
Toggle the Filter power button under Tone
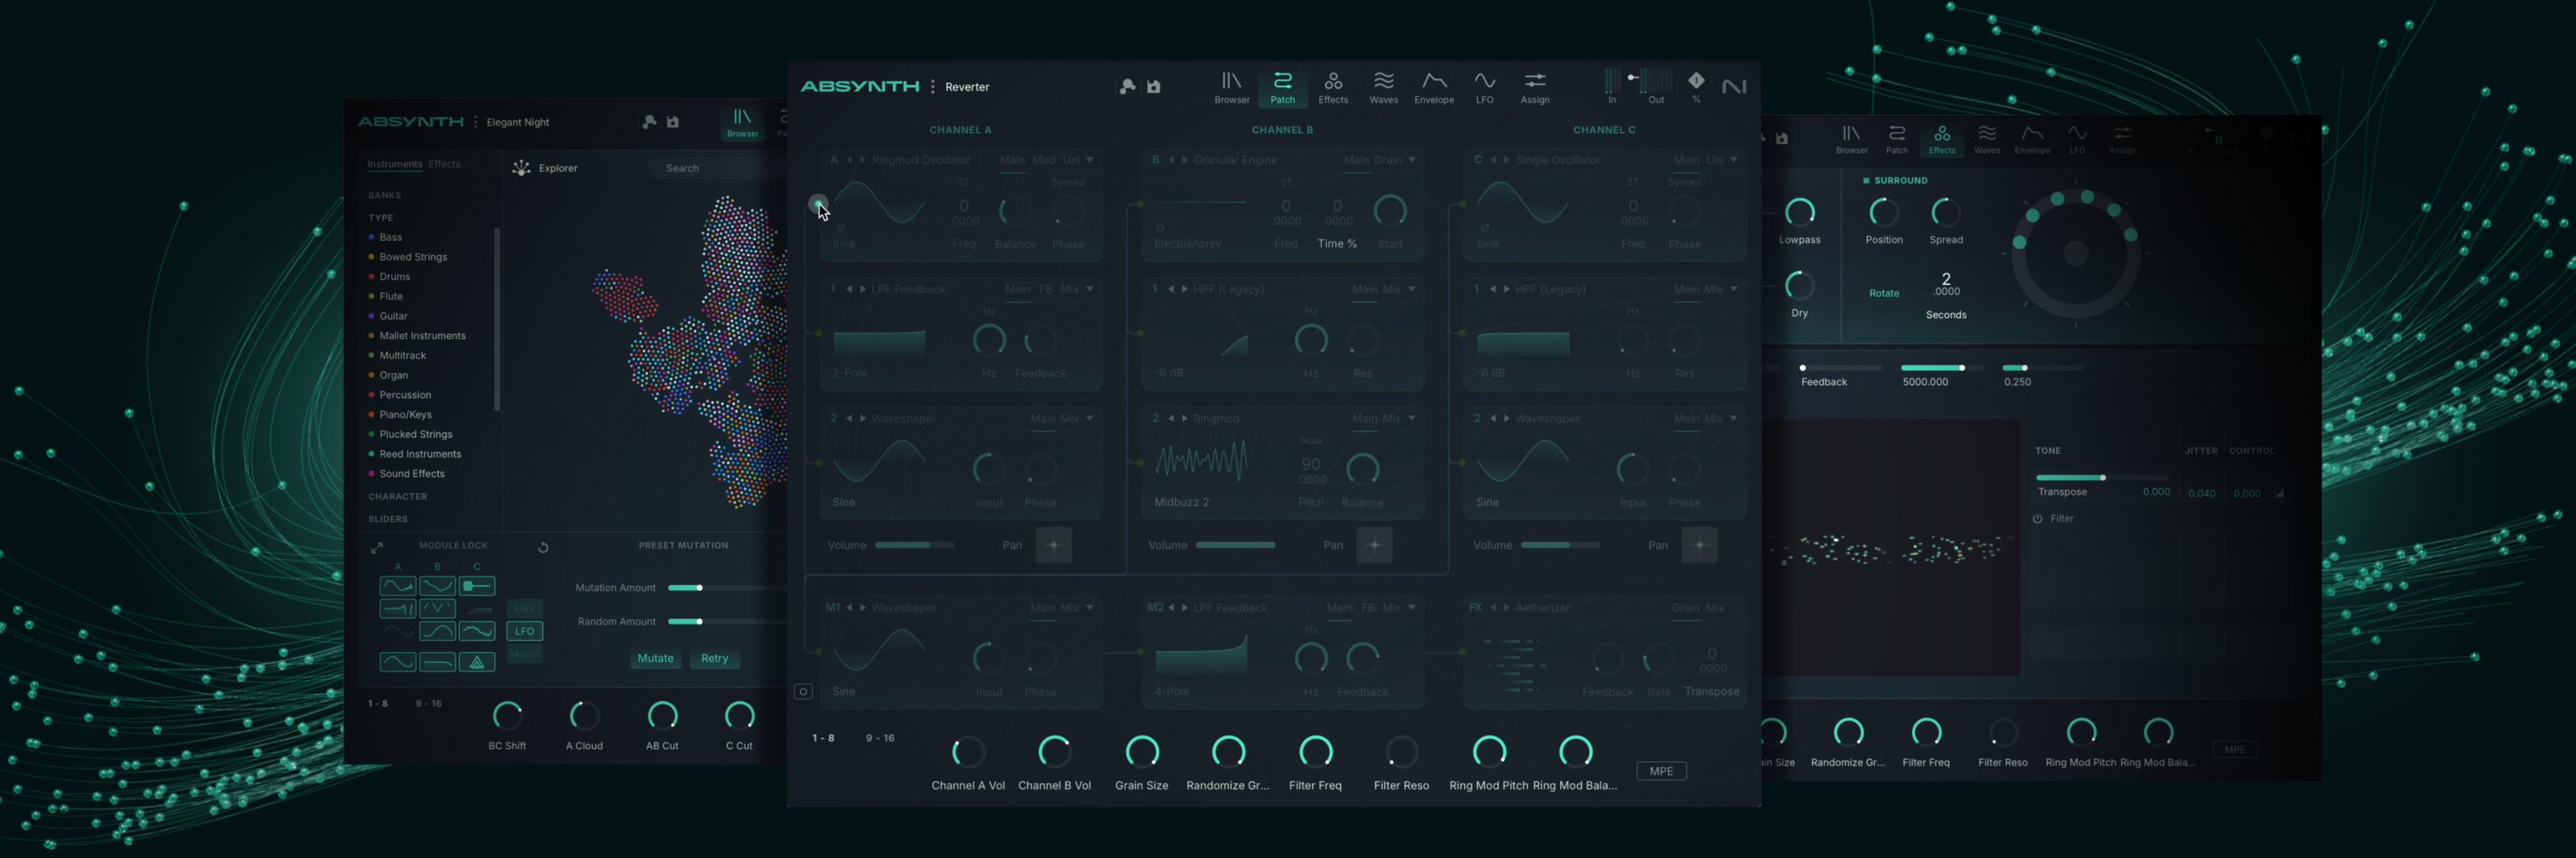(2037, 519)
